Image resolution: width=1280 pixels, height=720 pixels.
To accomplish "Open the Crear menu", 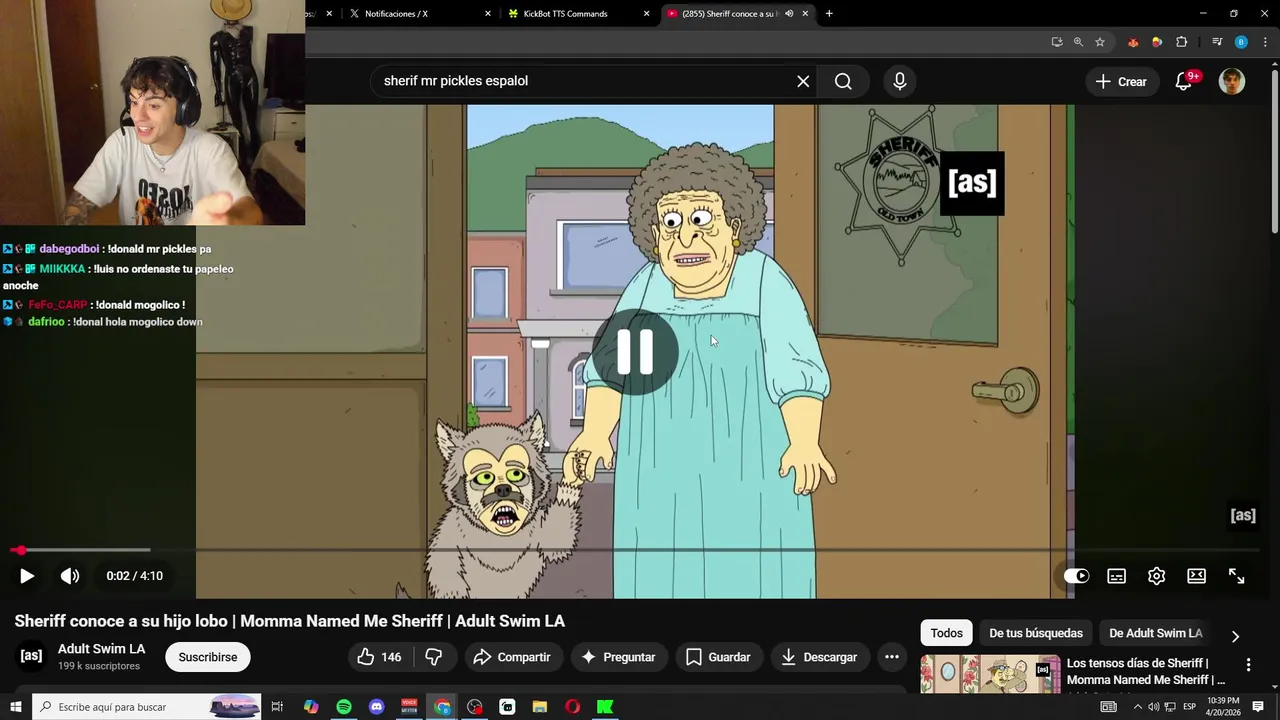I will pyautogui.click(x=1121, y=82).
